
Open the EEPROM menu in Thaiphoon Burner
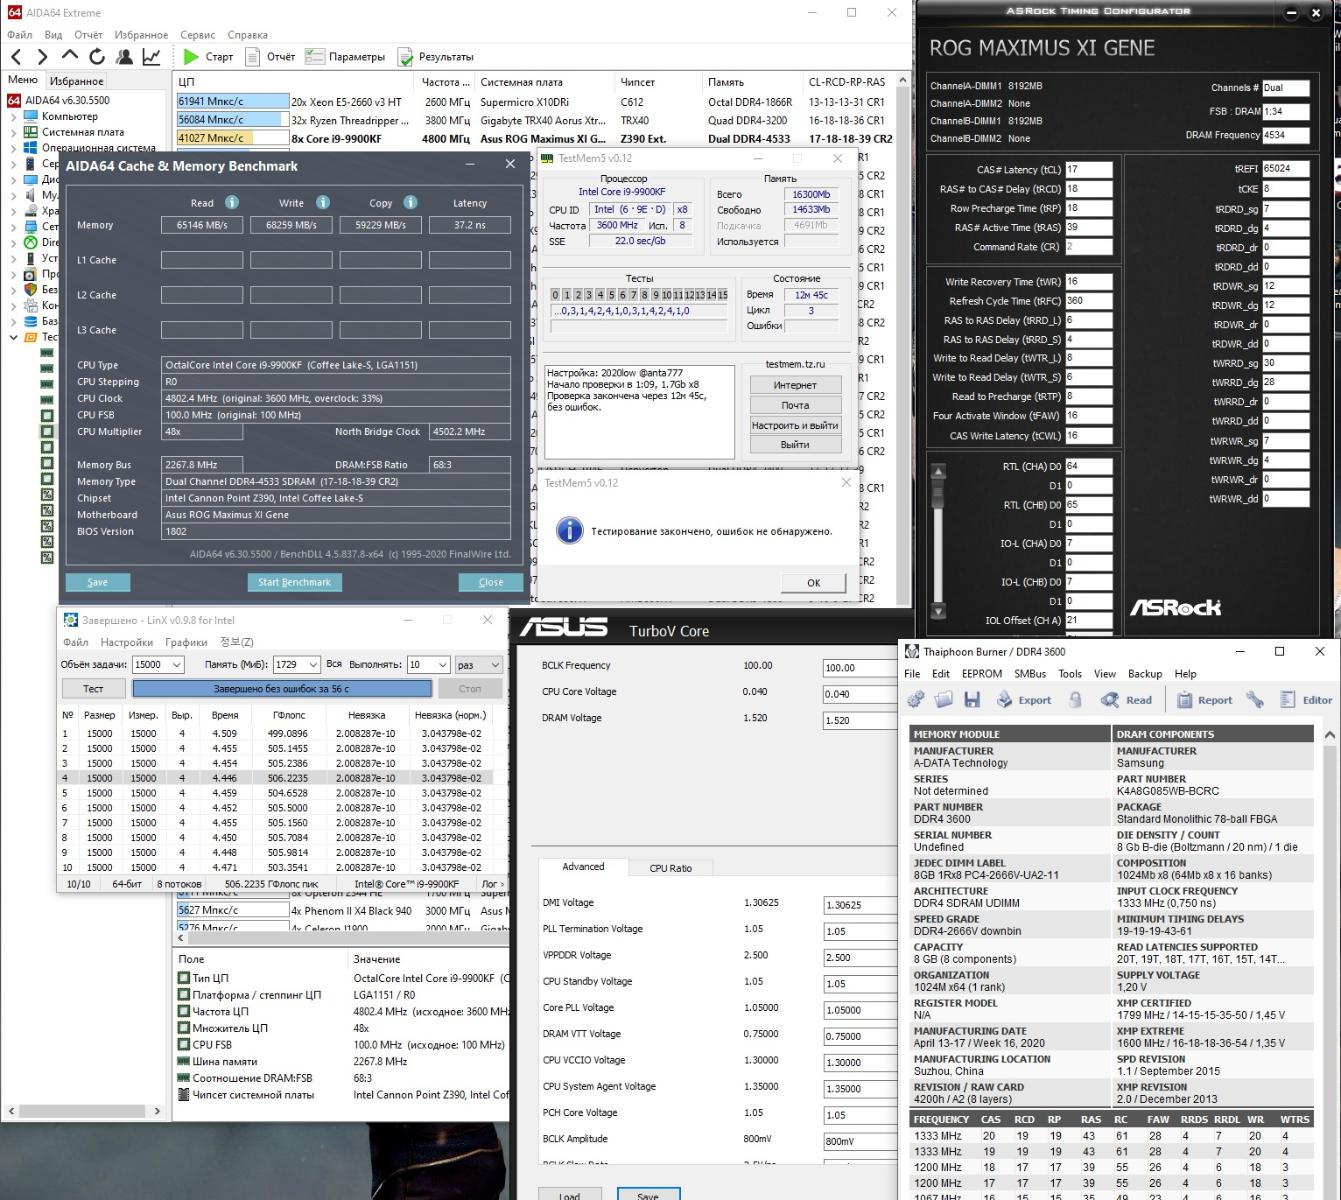tap(981, 674)
